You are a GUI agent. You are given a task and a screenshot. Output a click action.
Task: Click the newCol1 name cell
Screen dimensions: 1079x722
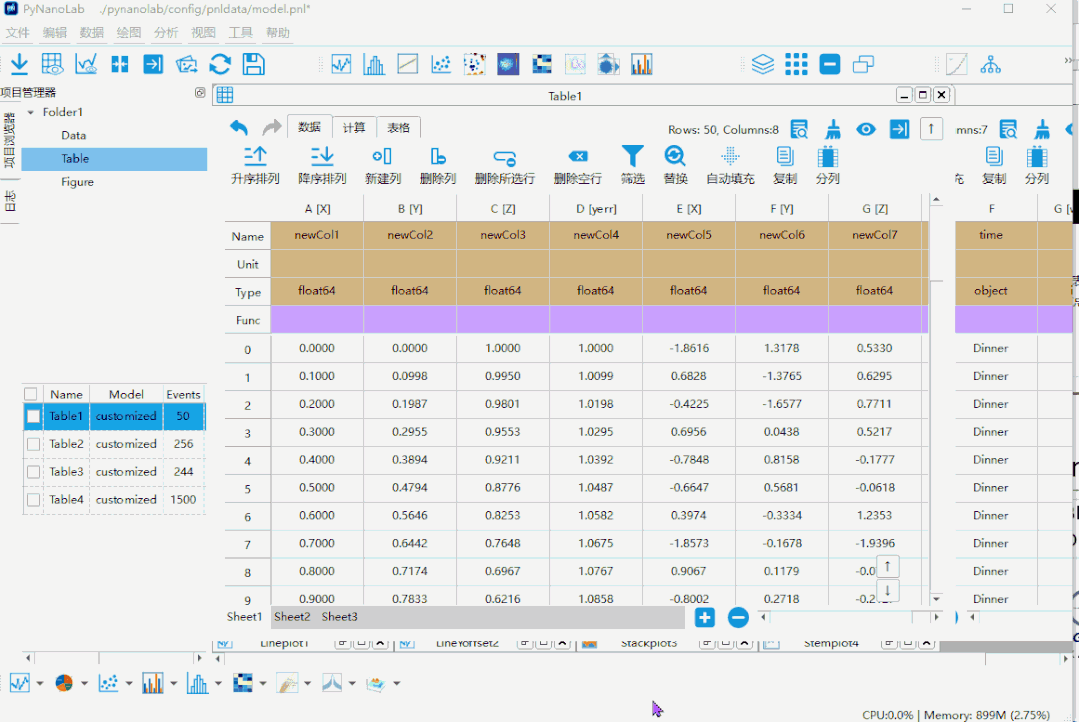[x=317, y=235]
